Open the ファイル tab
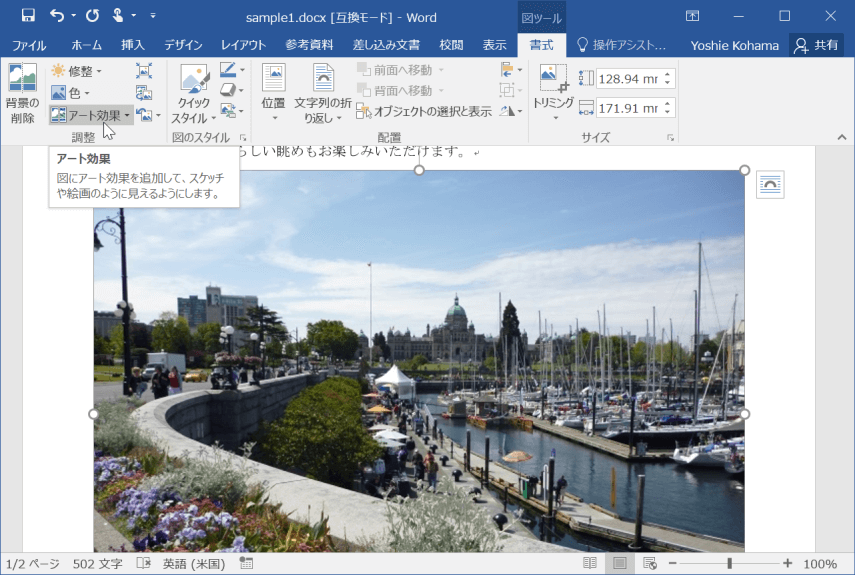Image resolution: width=855 pixels, height=575 pixels. [x=29, y=45]
